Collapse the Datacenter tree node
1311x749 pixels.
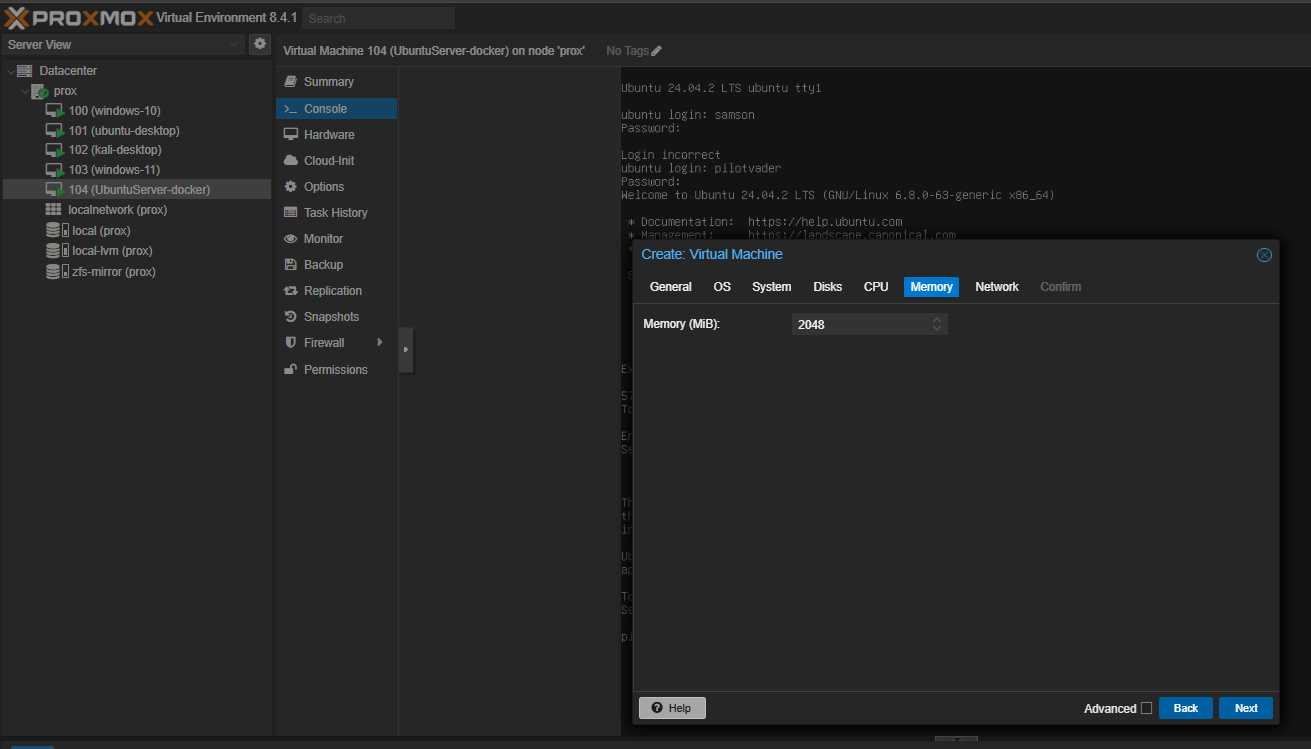coord(11,71)
